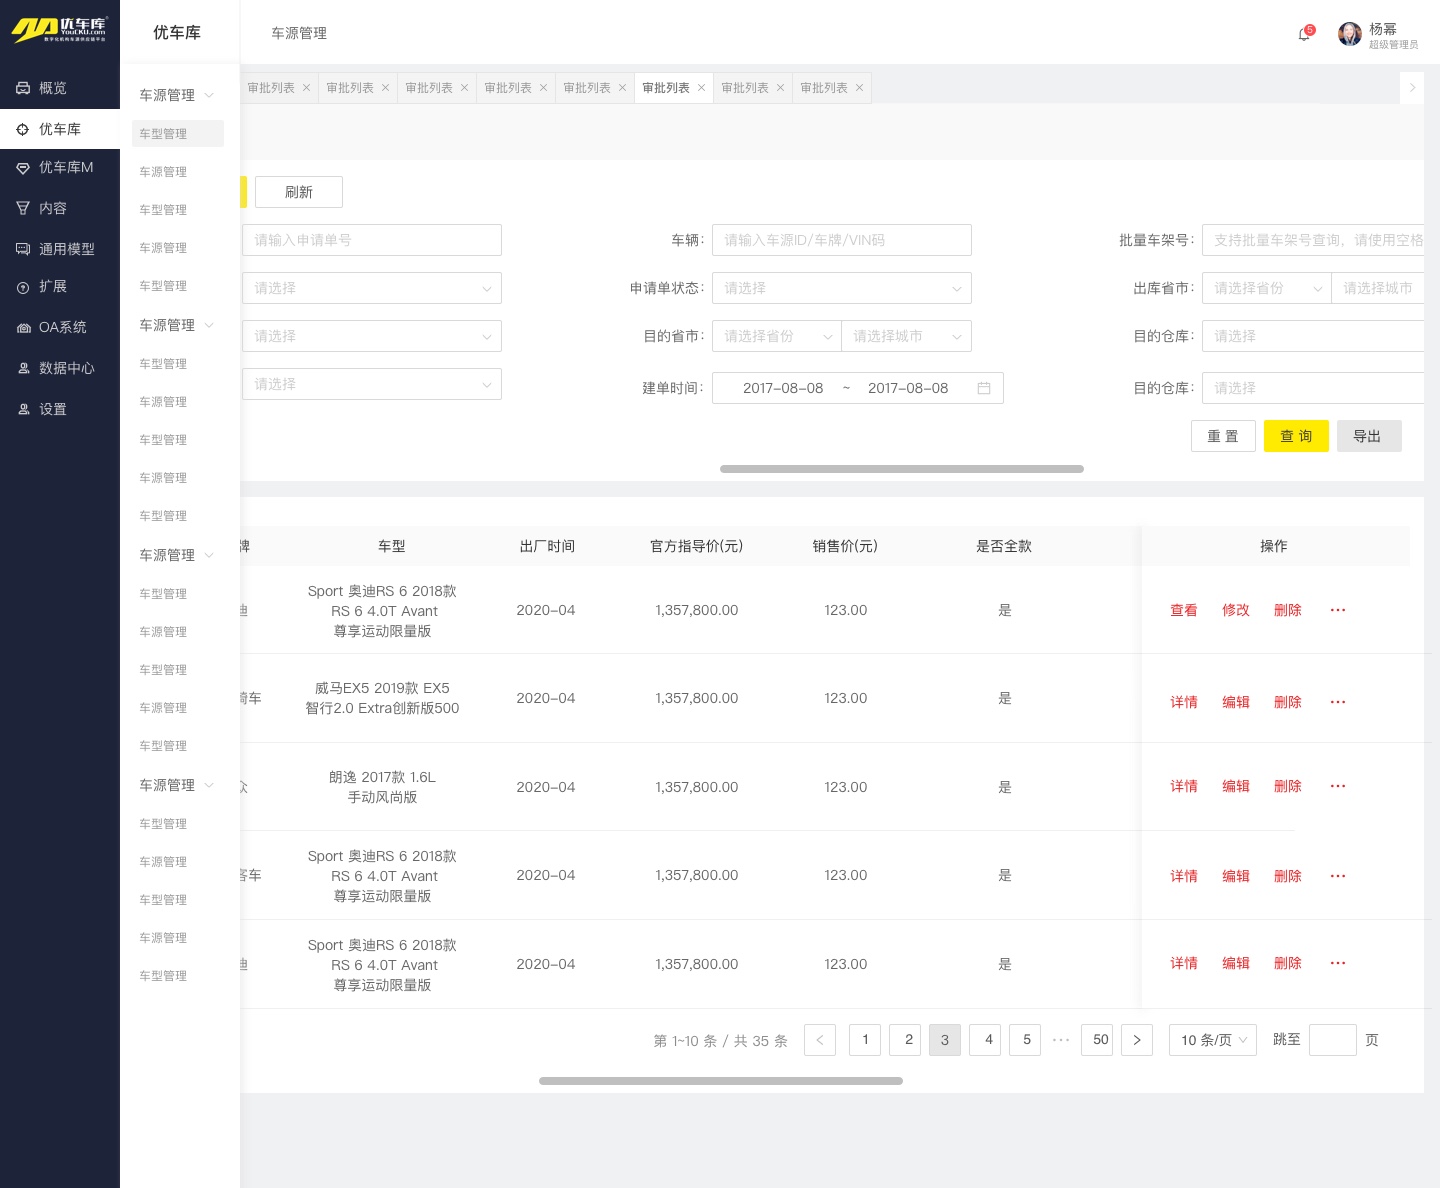Open the OA系统 sidebar item
This screenshot has height=1188, width=1440.
[x=62, y=327]
